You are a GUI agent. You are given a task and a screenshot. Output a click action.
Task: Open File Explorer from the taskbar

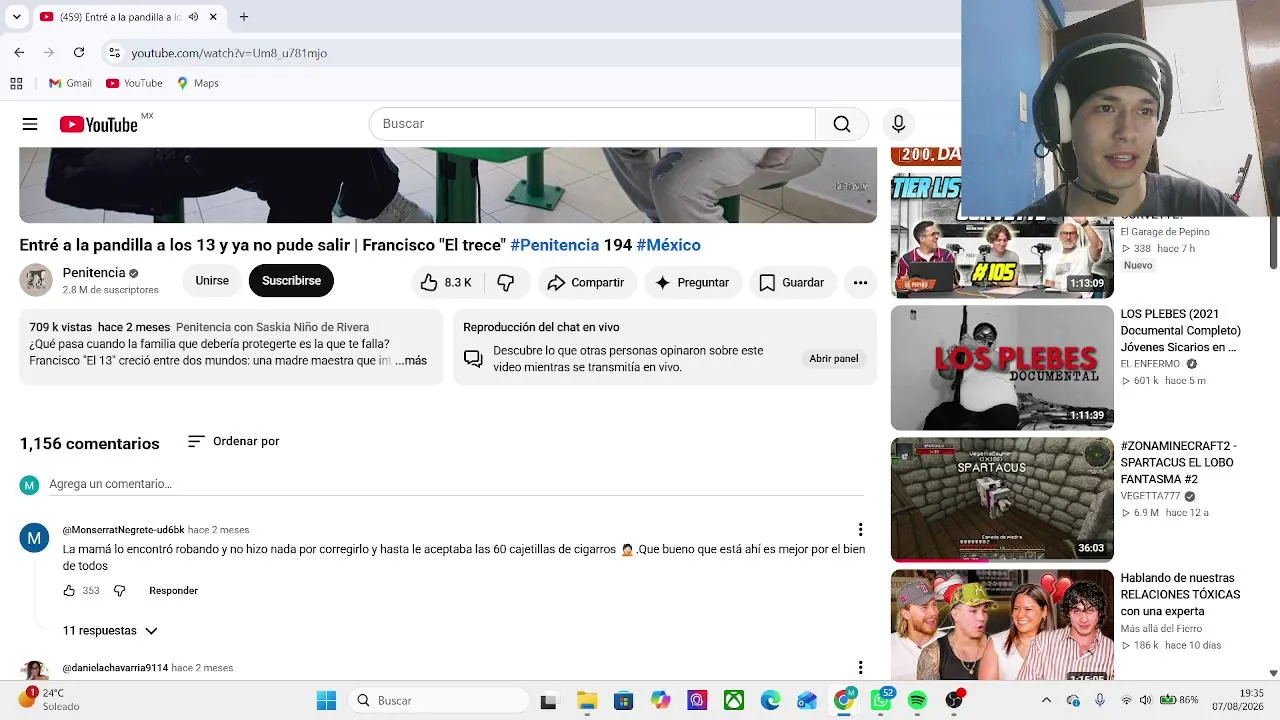[586, 701]
